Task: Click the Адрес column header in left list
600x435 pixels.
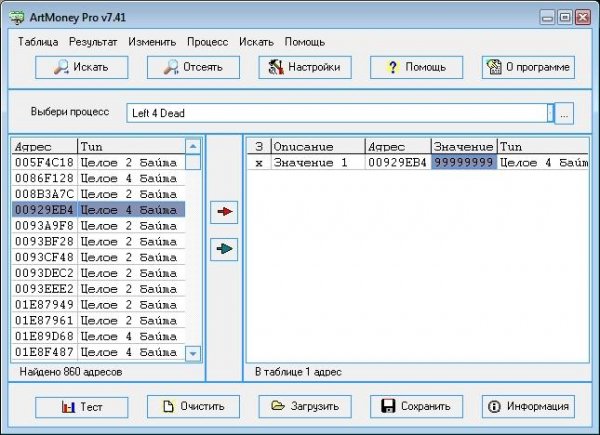Action: pyautogui.click(x=44, y=147)
